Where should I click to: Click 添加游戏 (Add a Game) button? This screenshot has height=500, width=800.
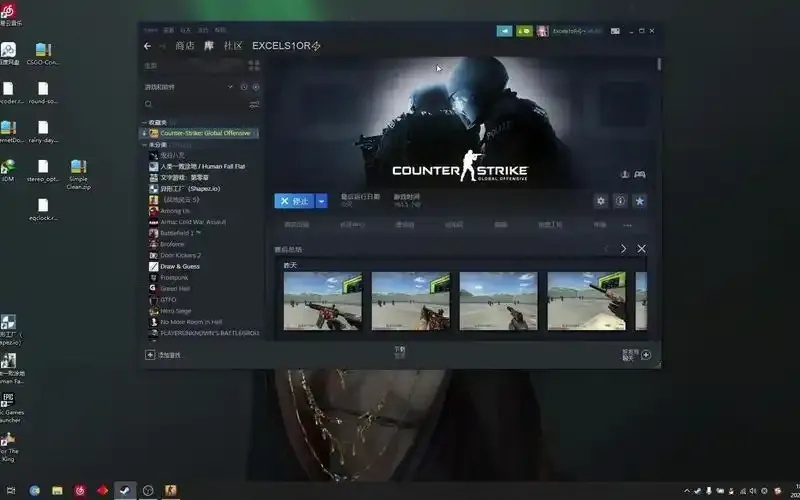(163, 355)
